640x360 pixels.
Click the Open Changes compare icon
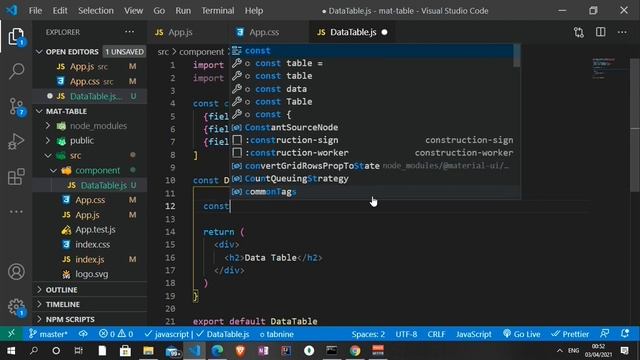(x=578, y=32)
